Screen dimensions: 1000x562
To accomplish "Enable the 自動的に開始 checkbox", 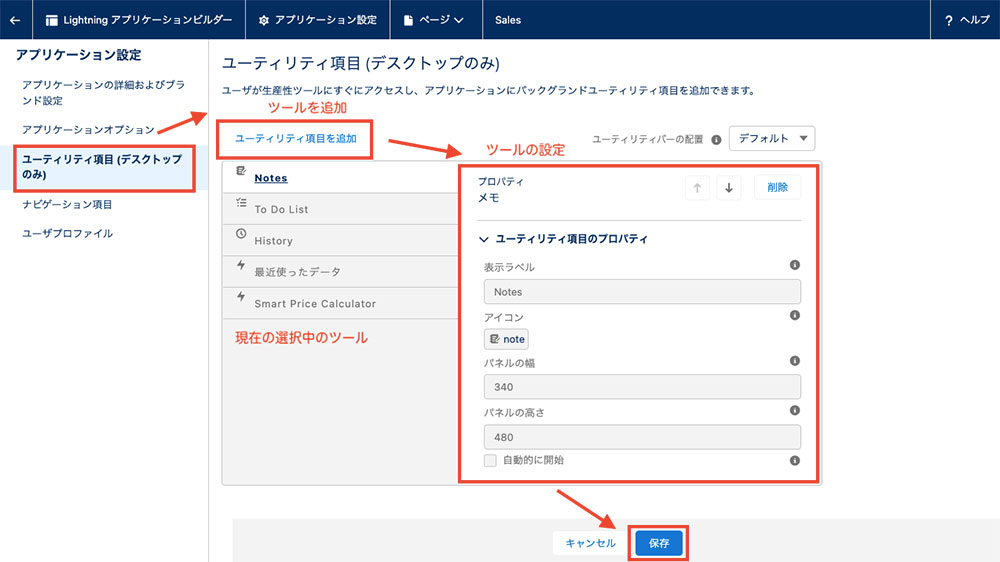I will pos(490,461).
